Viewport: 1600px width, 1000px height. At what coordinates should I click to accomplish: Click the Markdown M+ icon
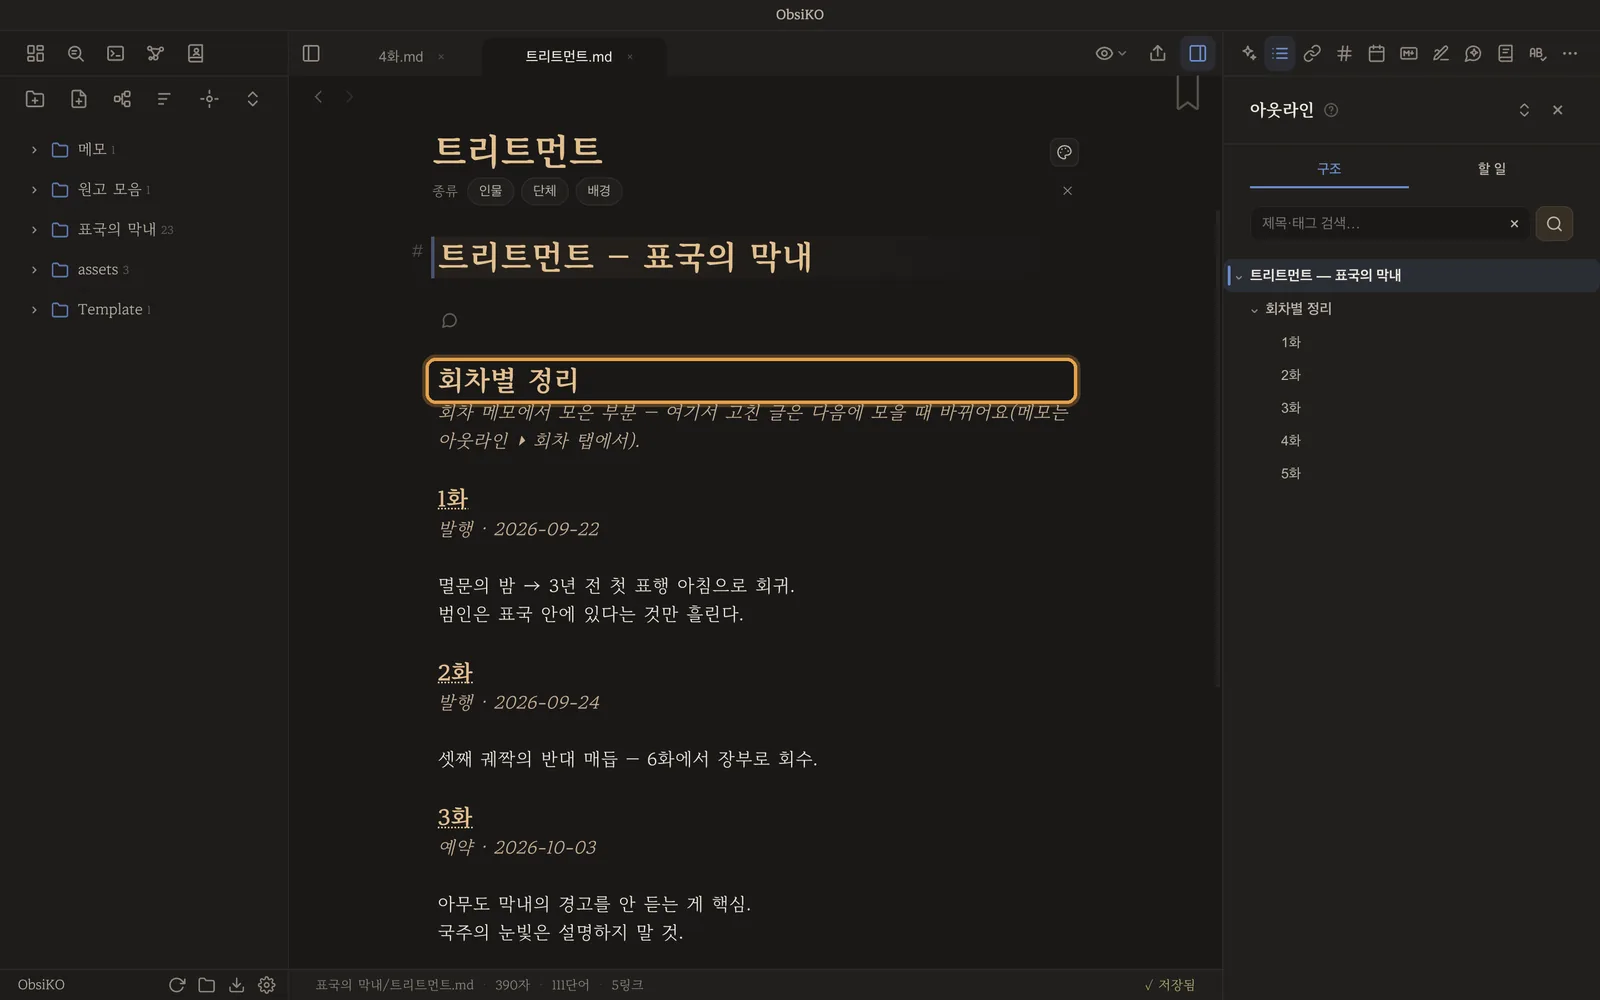click(1408, 53)
